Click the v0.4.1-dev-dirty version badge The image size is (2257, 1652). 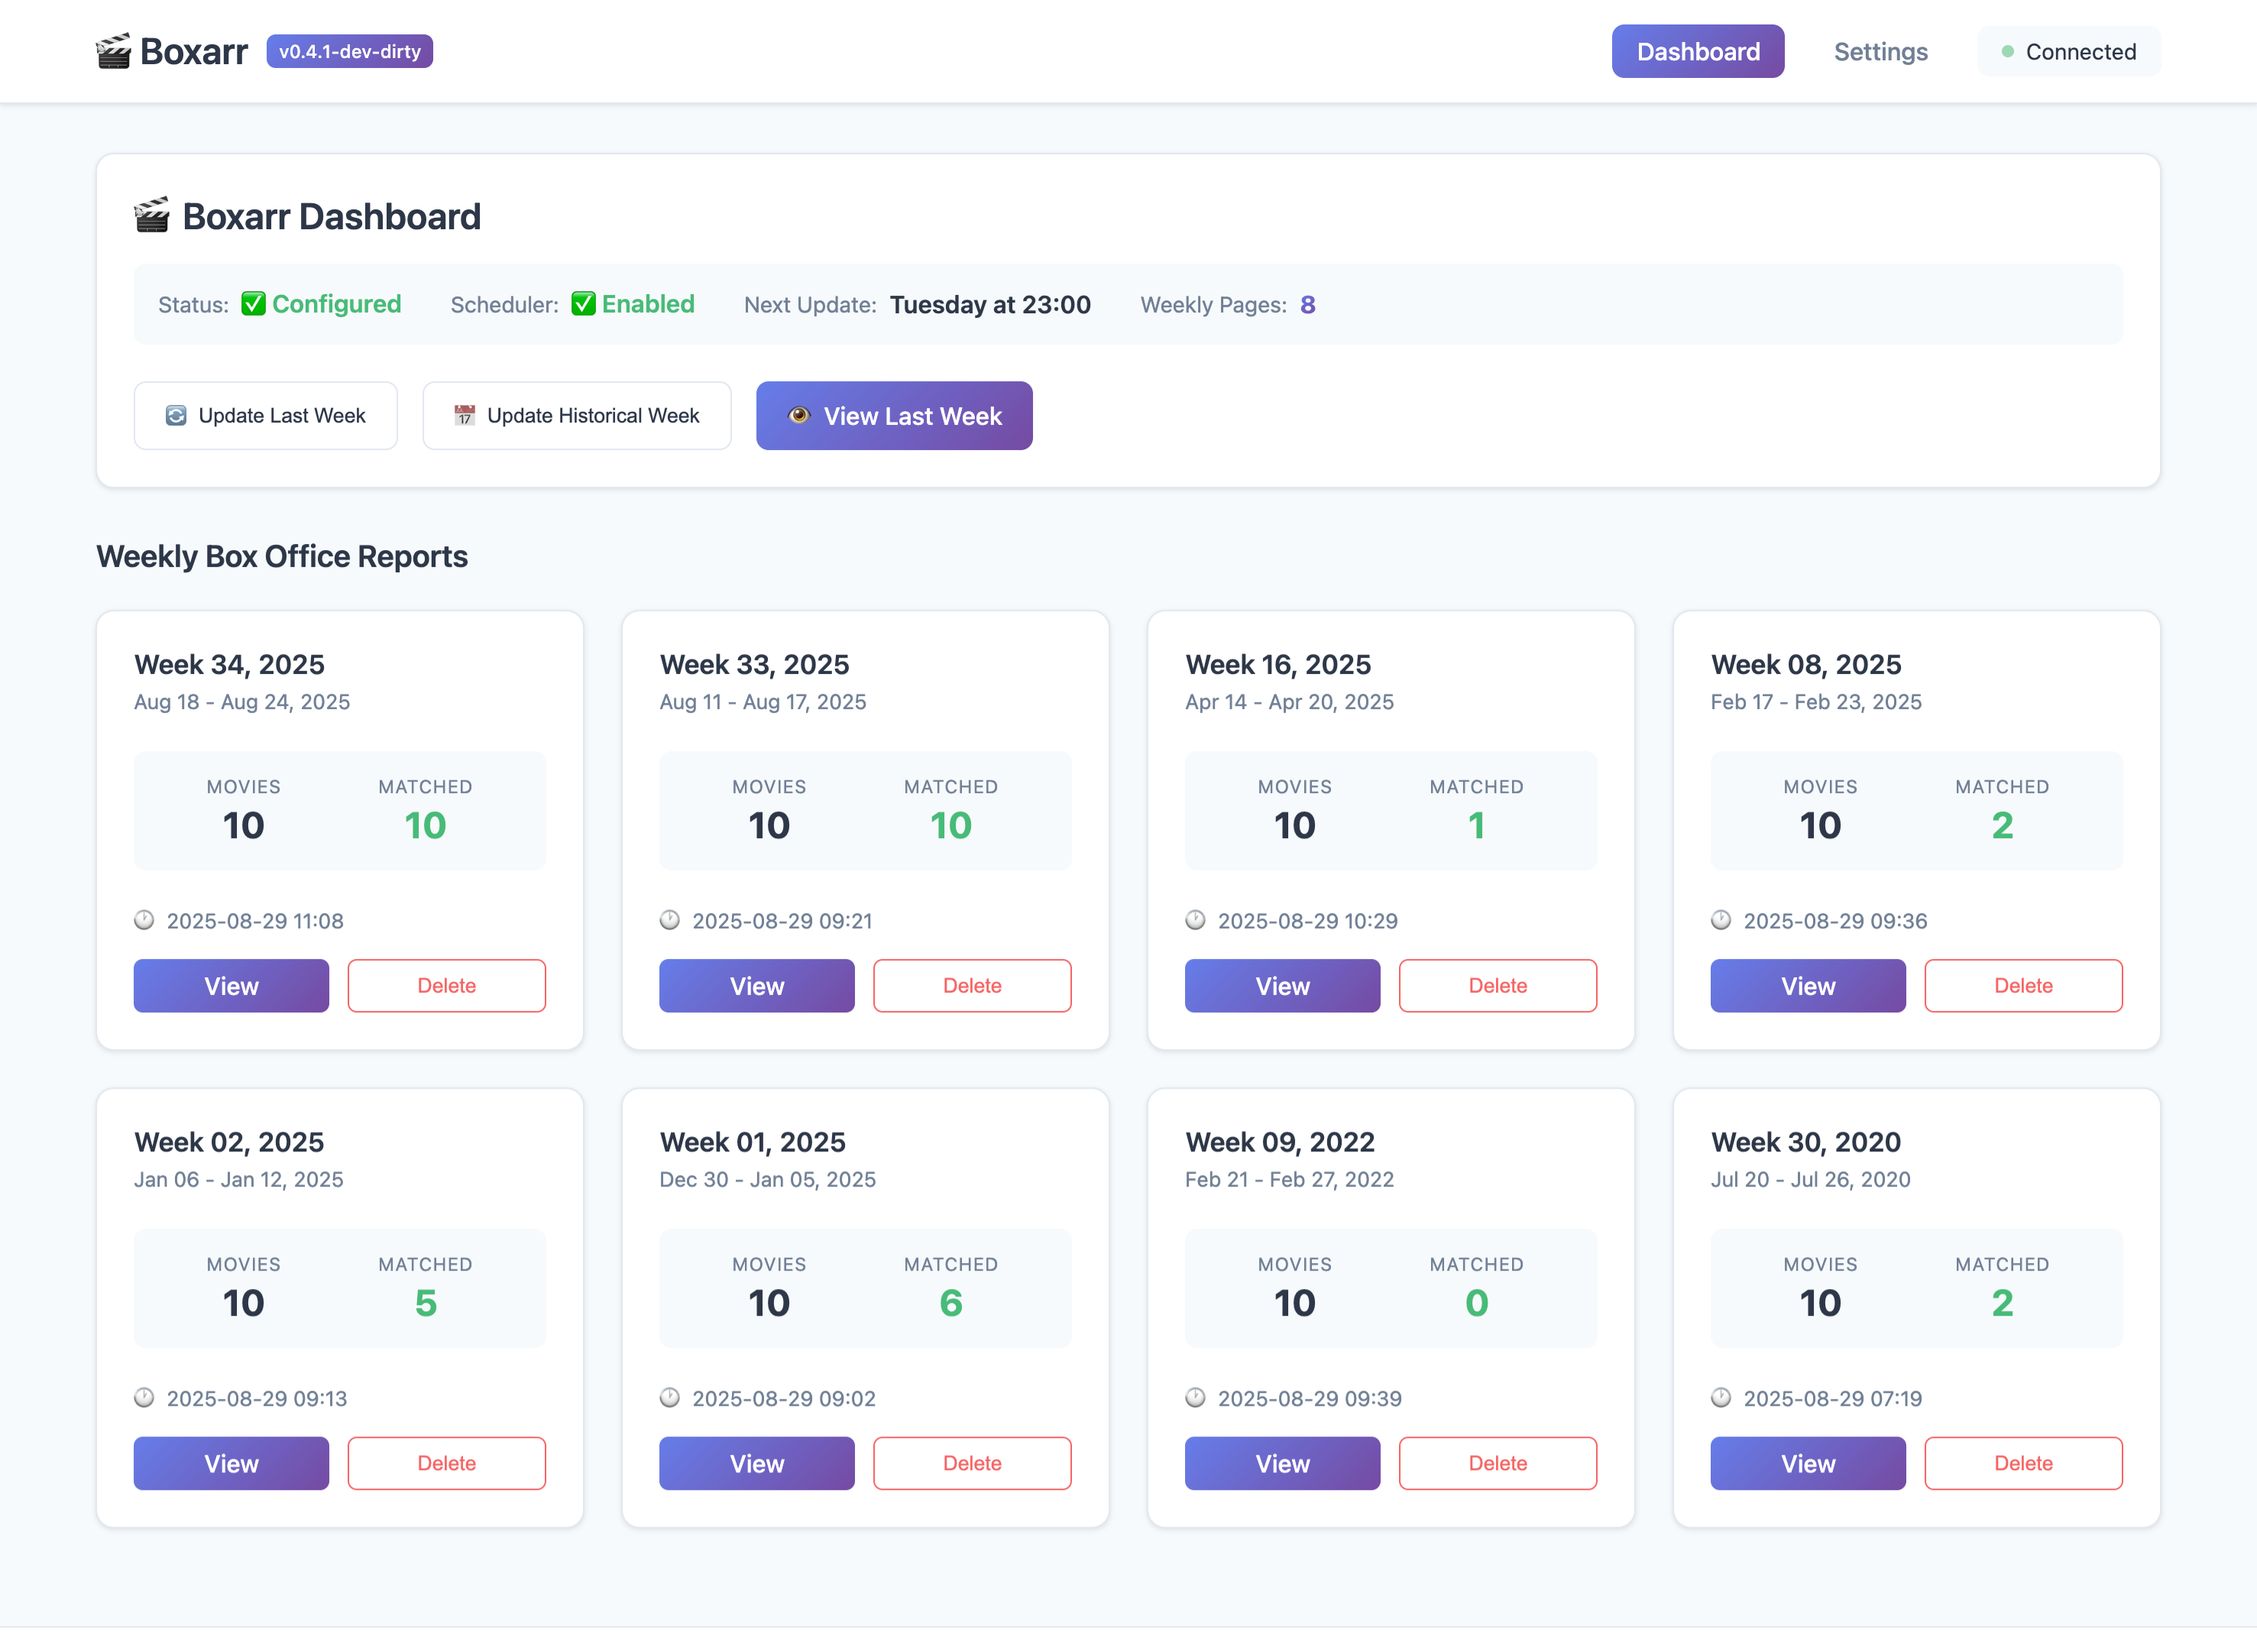coord(349,51)
